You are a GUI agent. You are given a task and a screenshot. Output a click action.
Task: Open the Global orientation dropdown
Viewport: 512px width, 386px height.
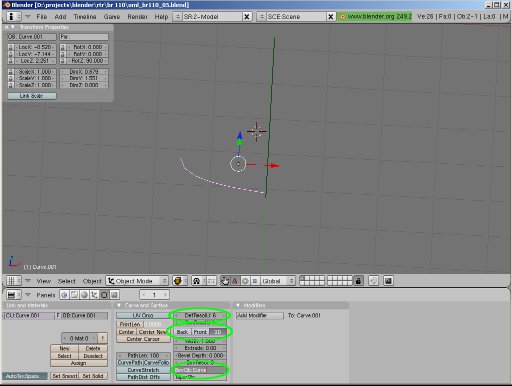pyautogui.click(x=278, y=281)
